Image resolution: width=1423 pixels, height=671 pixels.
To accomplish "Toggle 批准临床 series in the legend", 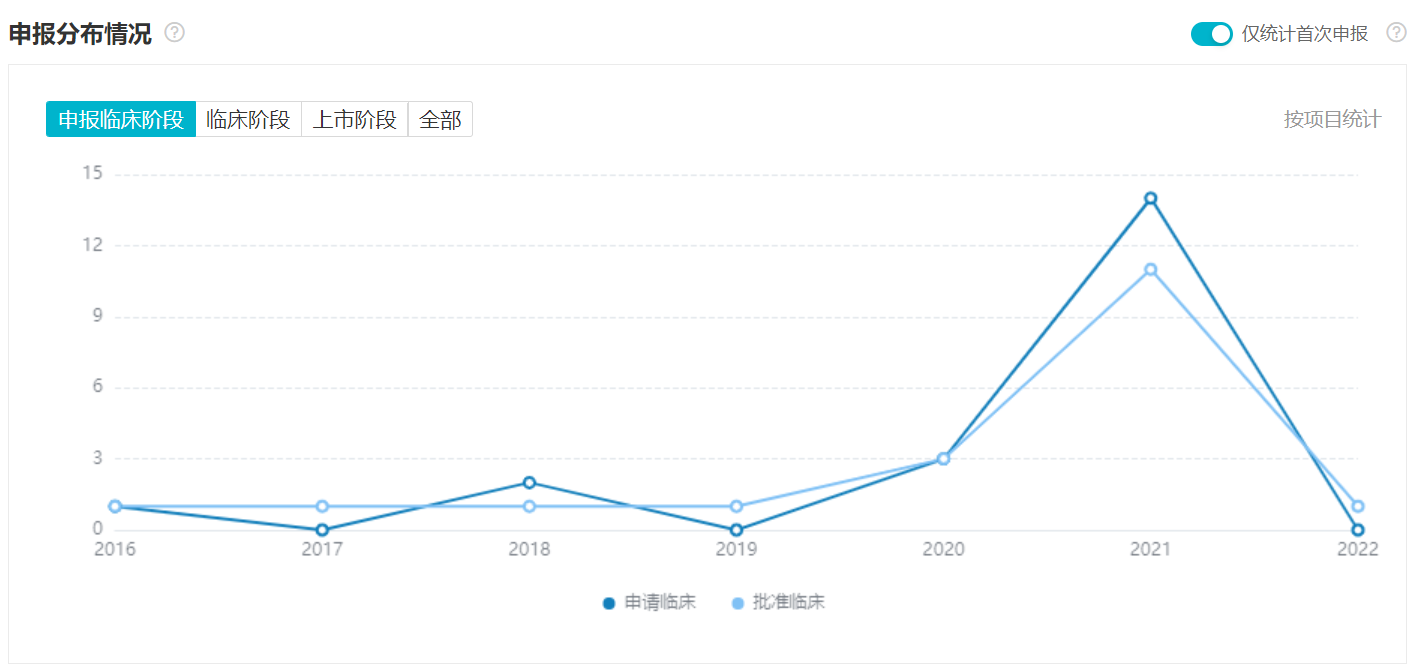I will tap(789, 603).
